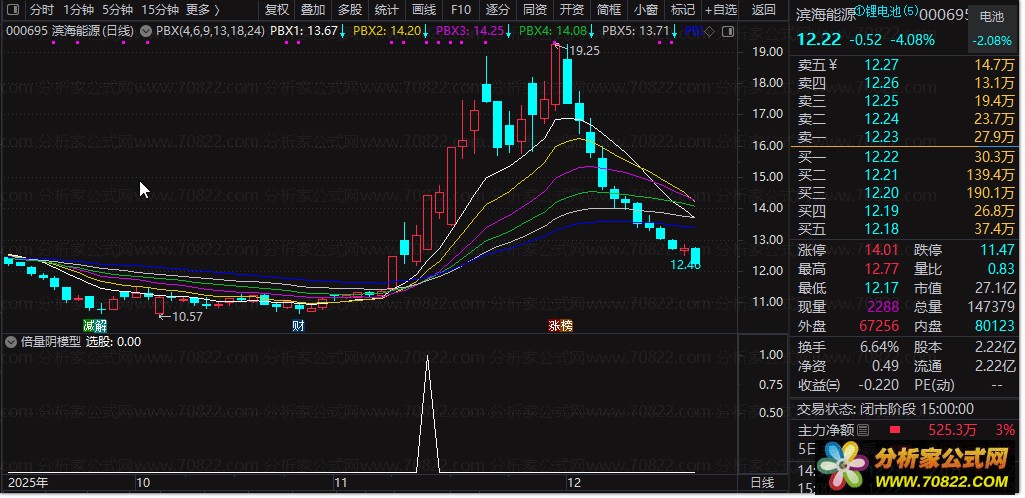Click the diamond icon after PBX5
This screenshot has height=498, width=1025.
click(709, 31)
